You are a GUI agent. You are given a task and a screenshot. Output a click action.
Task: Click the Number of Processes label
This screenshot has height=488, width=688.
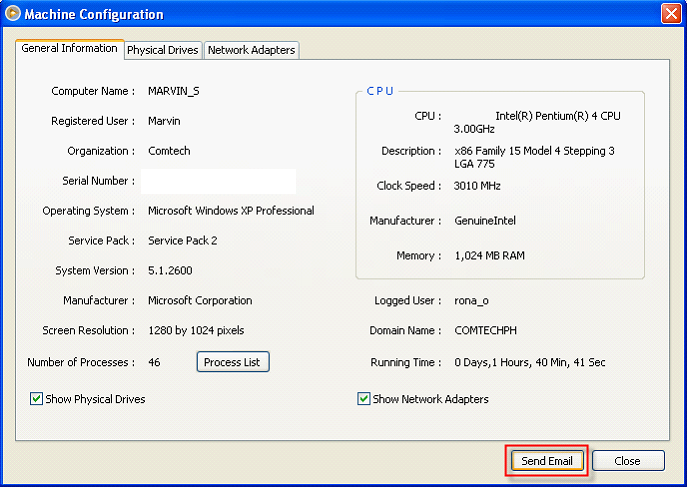click(81, 362)
